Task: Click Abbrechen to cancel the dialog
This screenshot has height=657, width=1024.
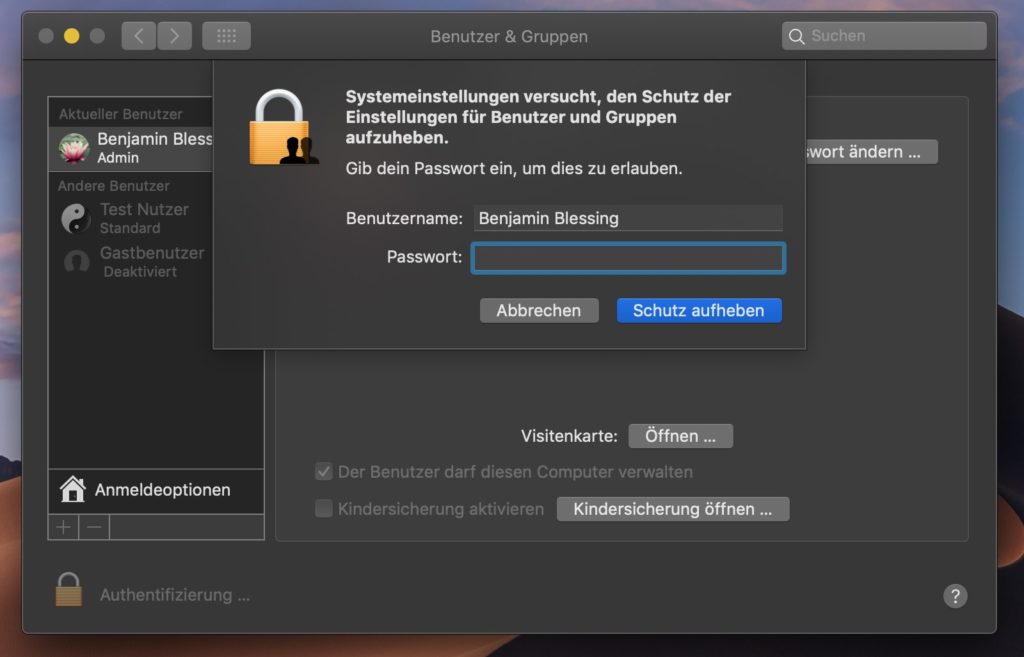Action: click(x=539, y=310)
